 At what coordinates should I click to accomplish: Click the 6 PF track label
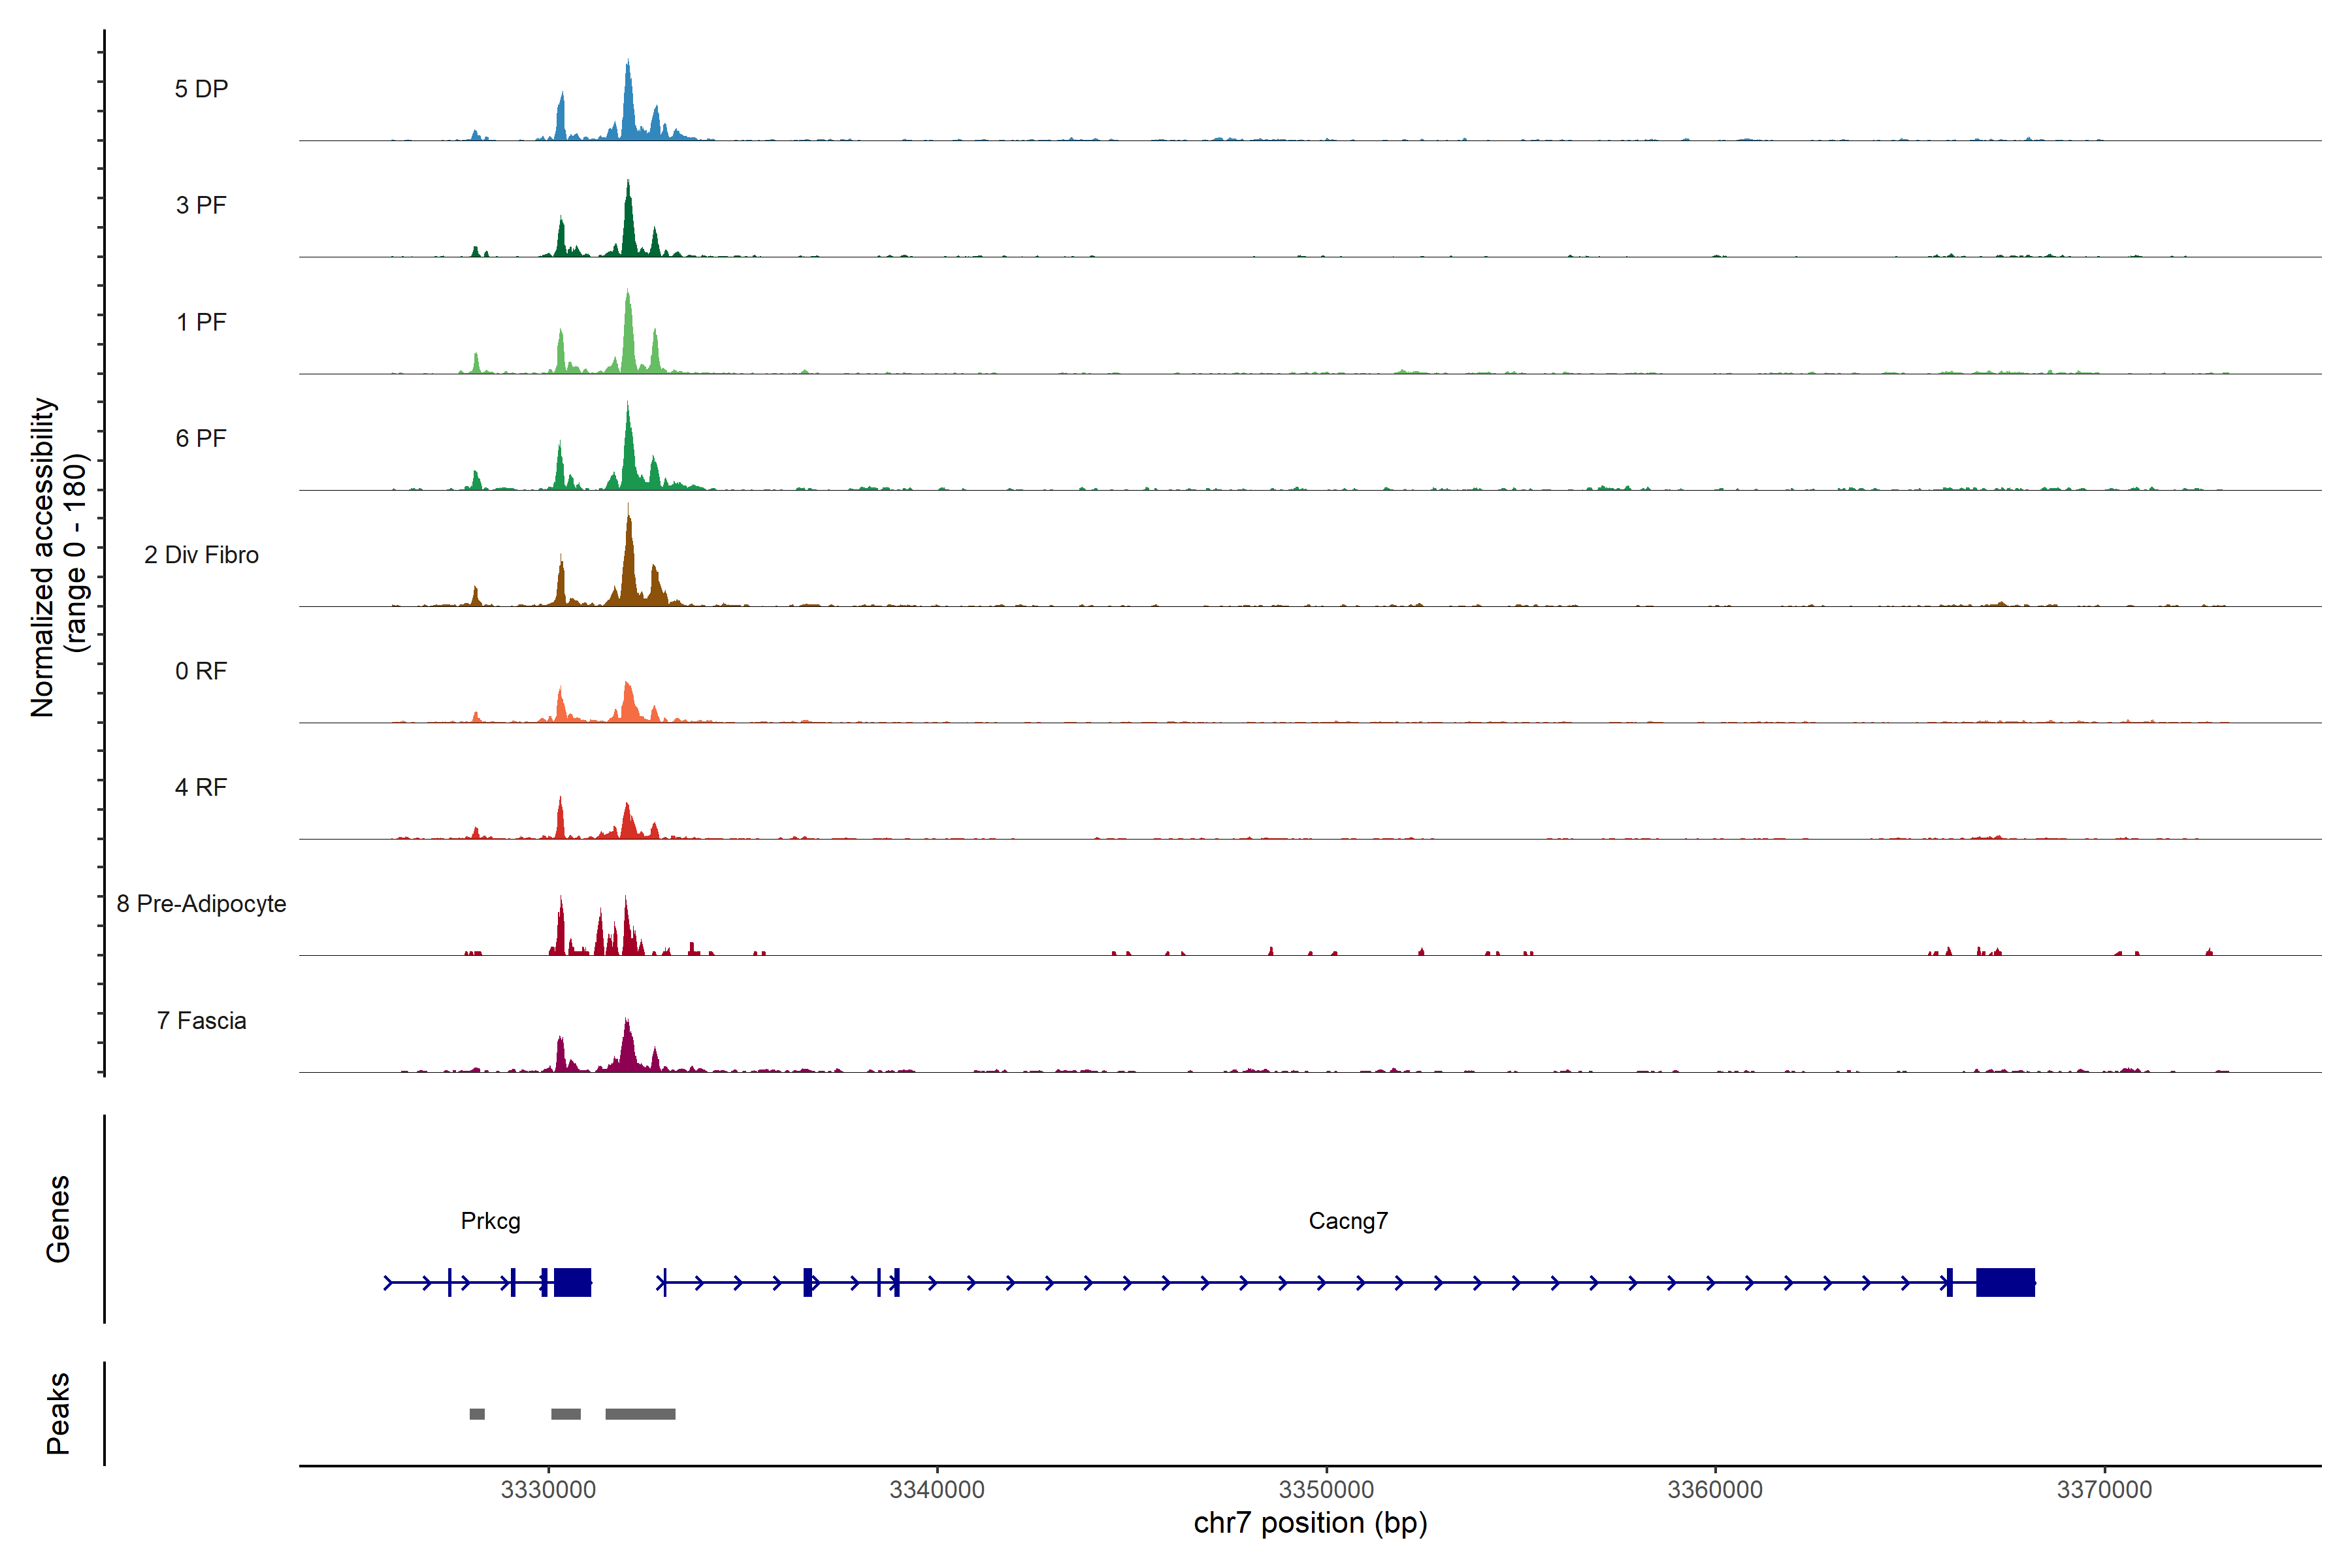pyautogui.click(x=201, y=438)
